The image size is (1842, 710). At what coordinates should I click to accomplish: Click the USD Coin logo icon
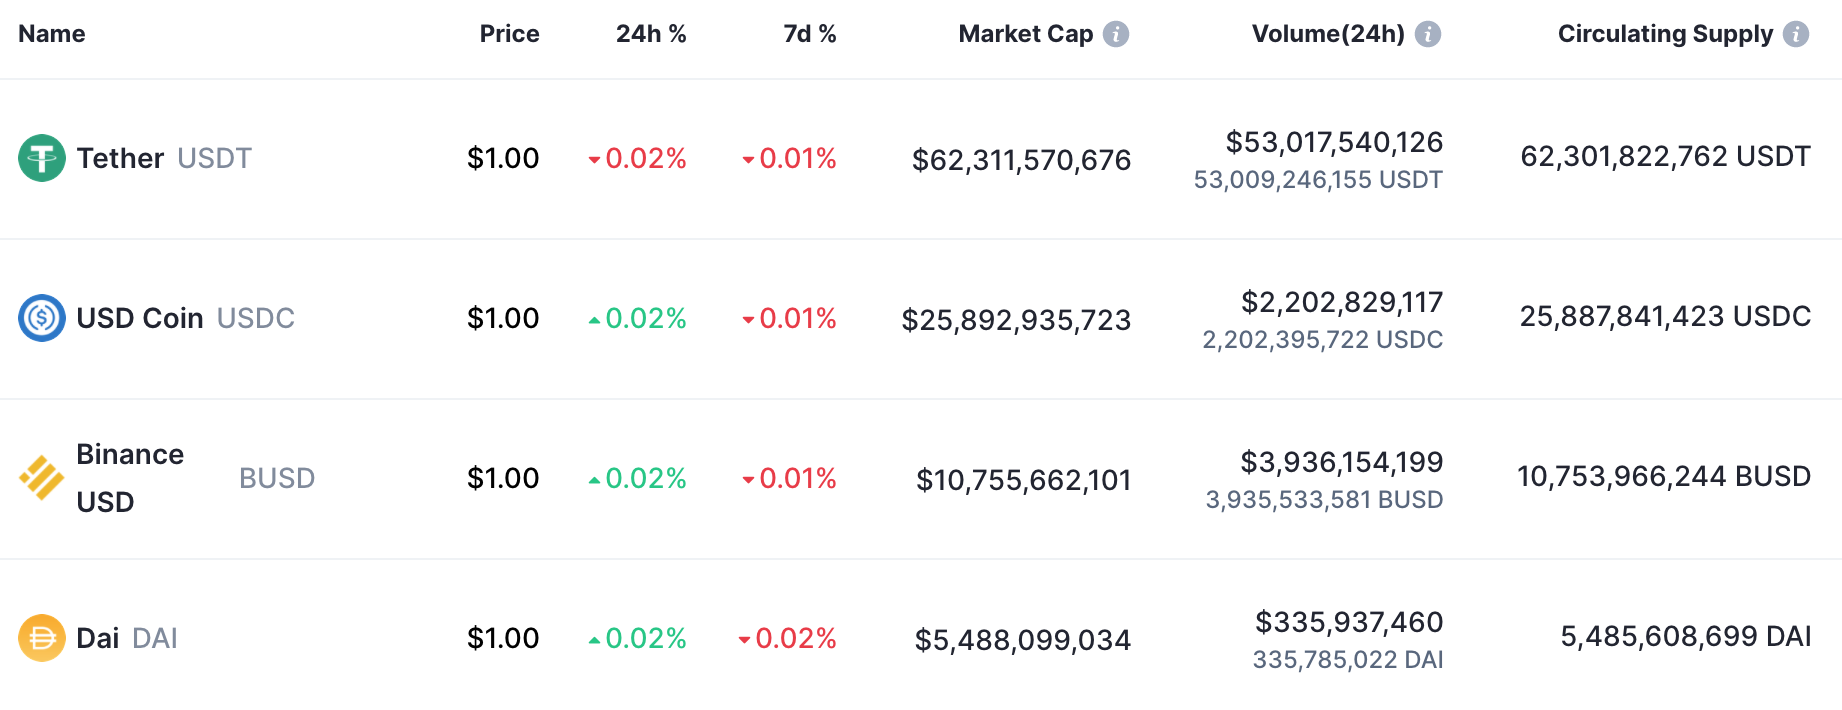[42, 318]
